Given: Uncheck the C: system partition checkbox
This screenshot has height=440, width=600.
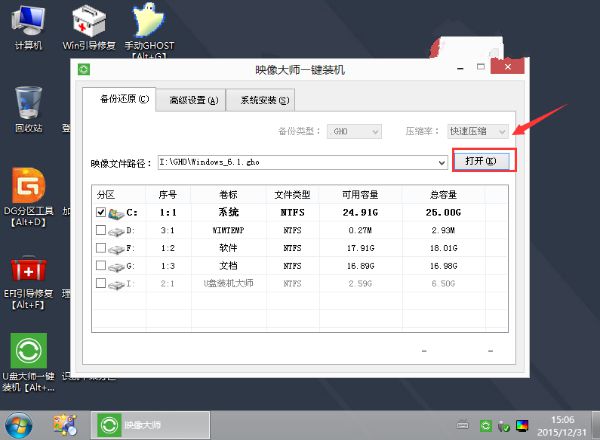Looking at the screenshot, I should [100, 212].
